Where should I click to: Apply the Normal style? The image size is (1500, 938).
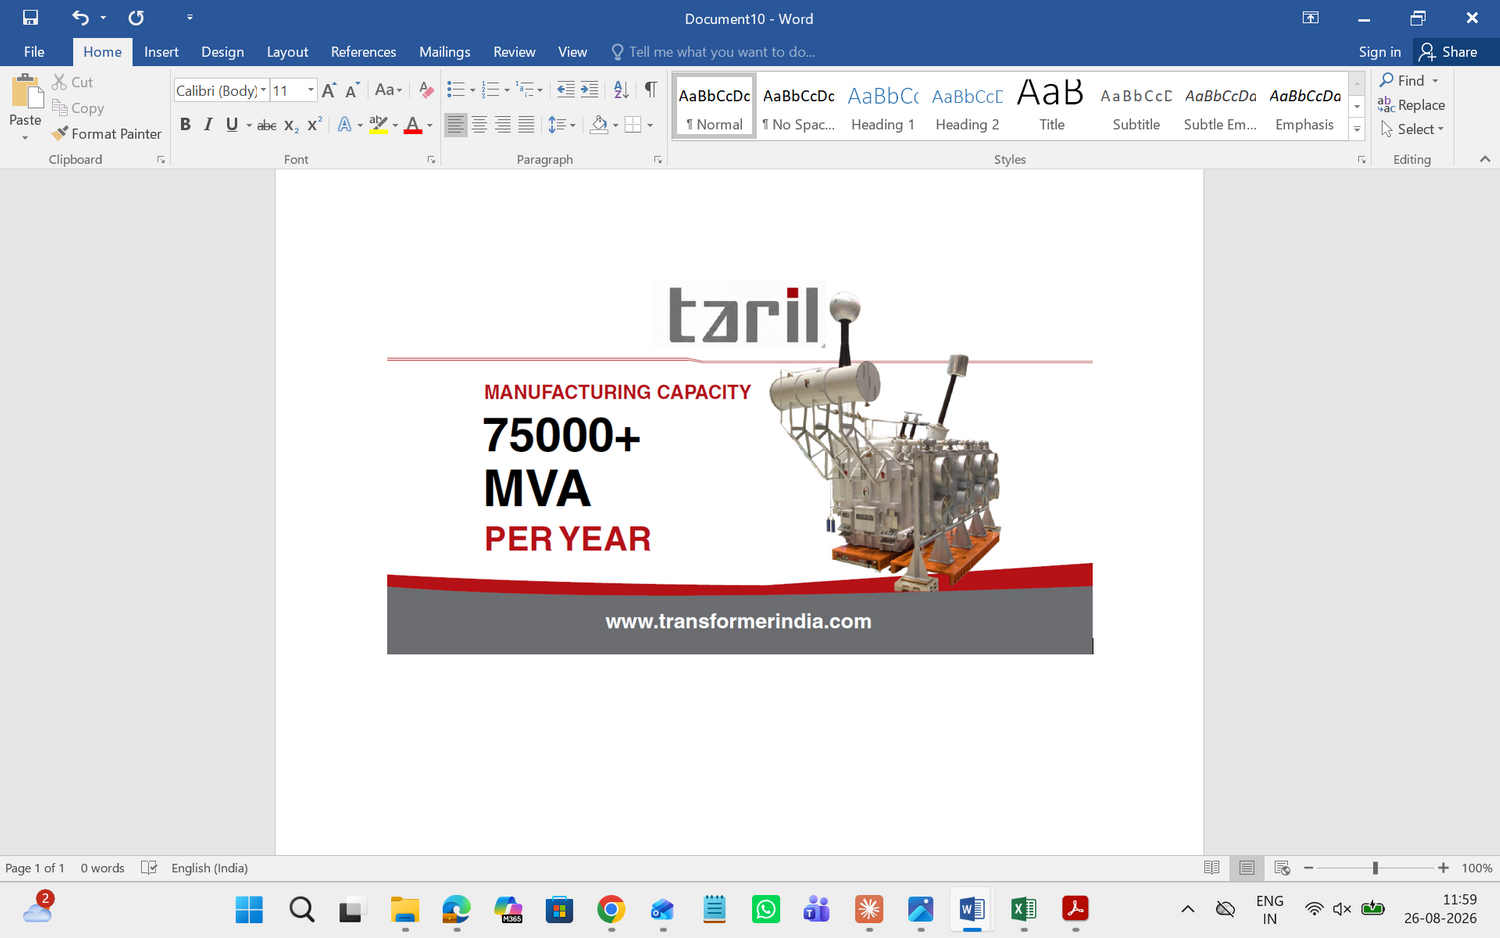click(x=714, y=106)
